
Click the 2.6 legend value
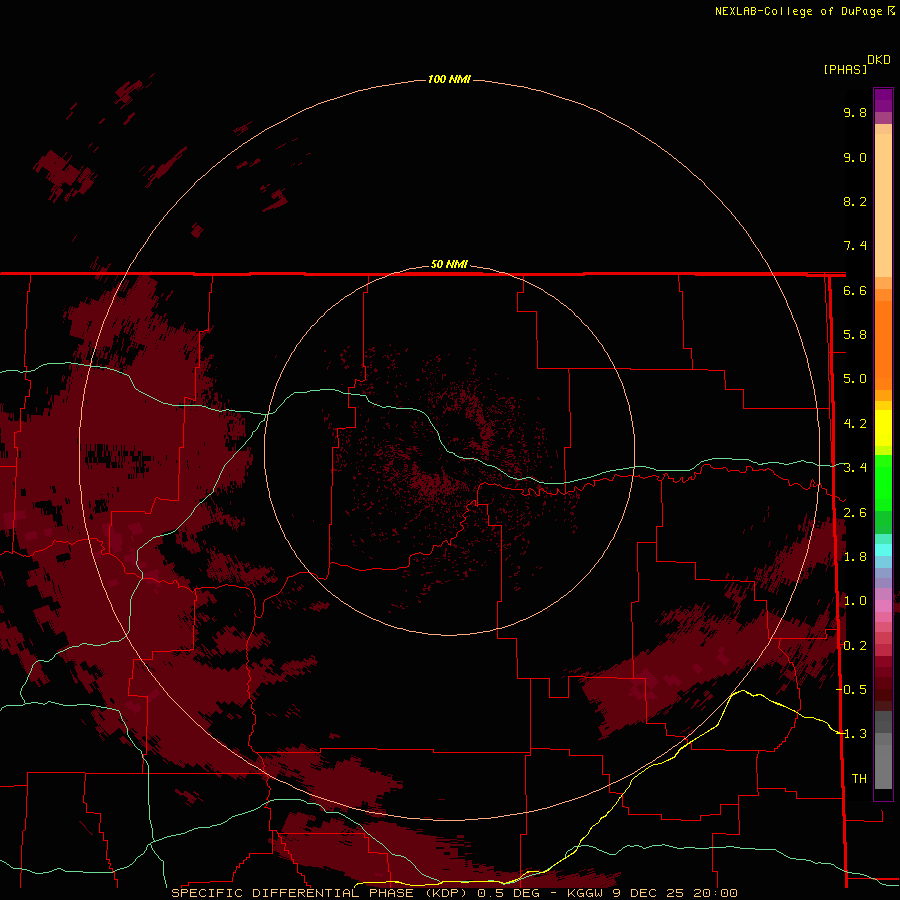[855, 513]
